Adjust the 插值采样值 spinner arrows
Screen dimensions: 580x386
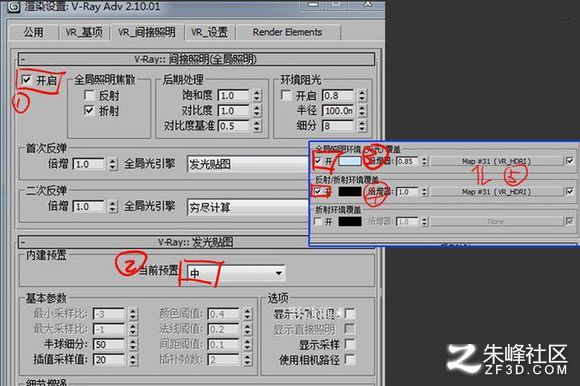coord(133,359)
